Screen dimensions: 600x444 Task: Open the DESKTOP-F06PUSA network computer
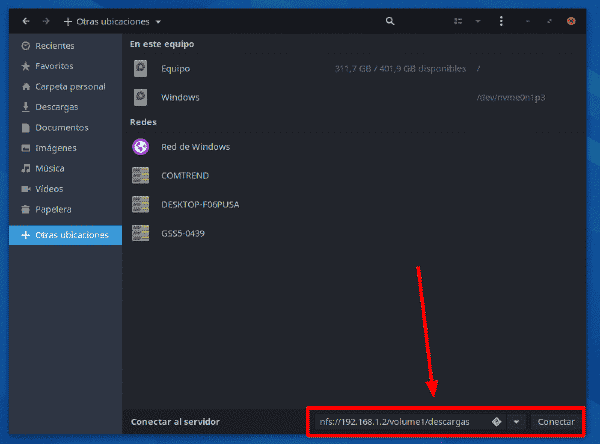(355, 205)
